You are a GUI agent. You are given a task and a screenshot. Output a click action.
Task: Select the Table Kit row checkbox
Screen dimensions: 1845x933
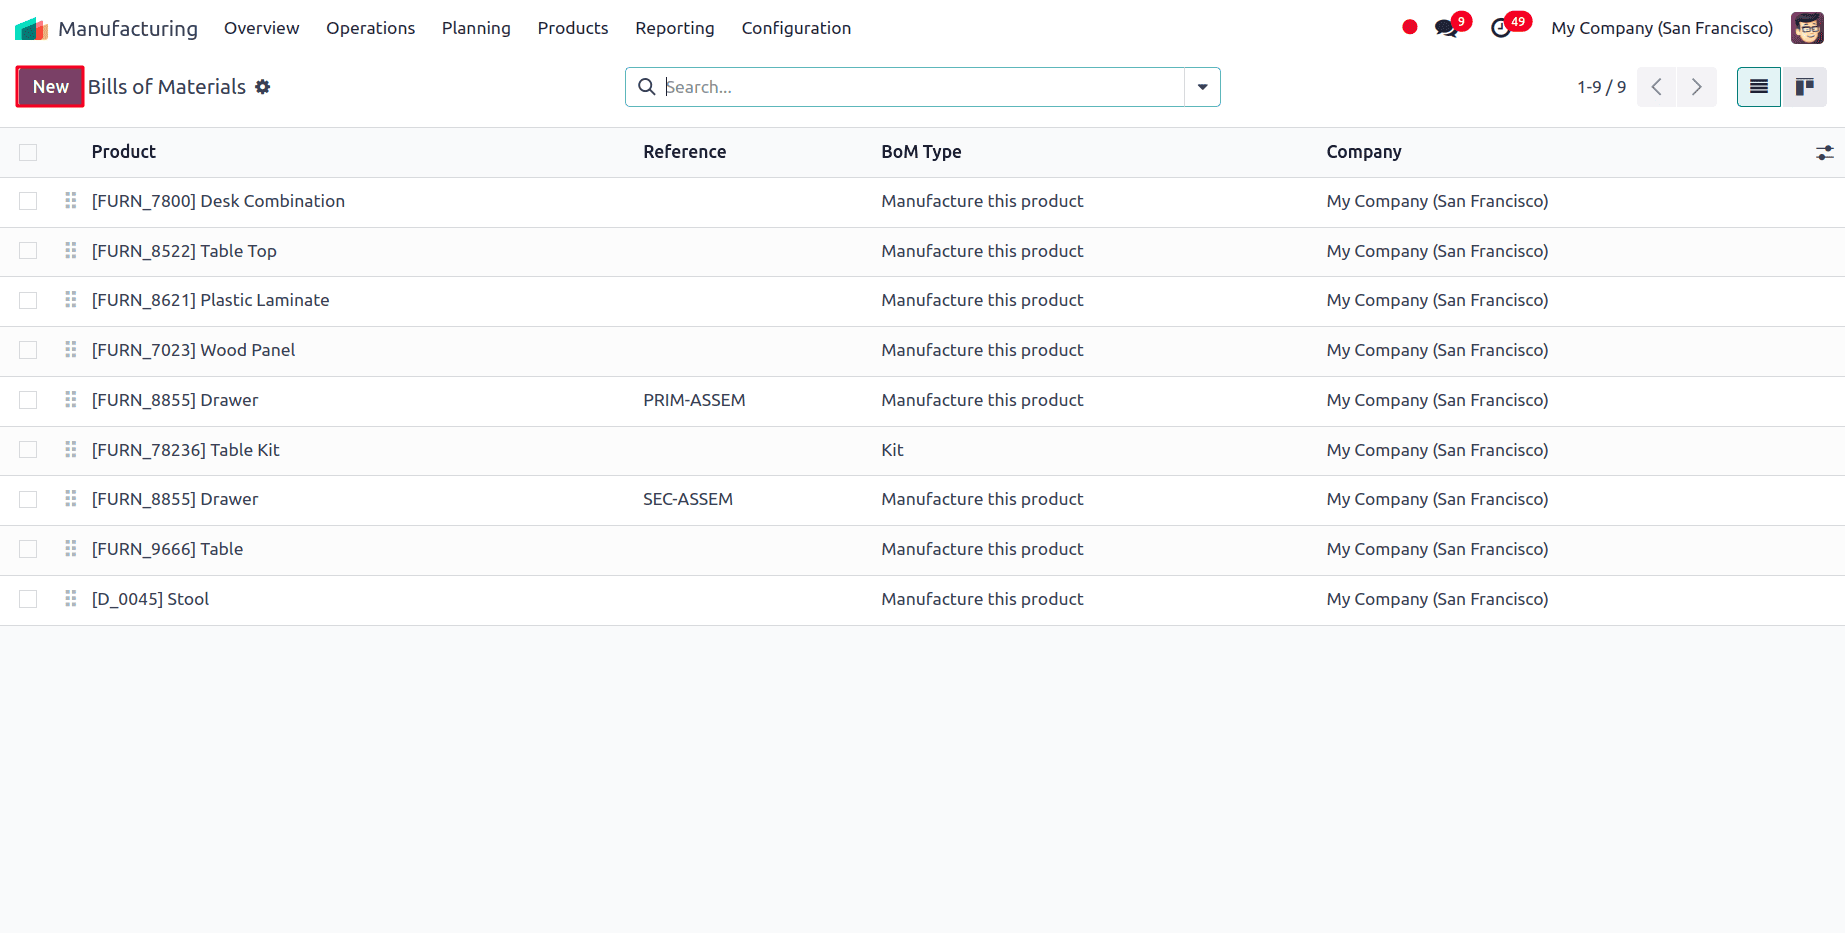click(28, 449)
